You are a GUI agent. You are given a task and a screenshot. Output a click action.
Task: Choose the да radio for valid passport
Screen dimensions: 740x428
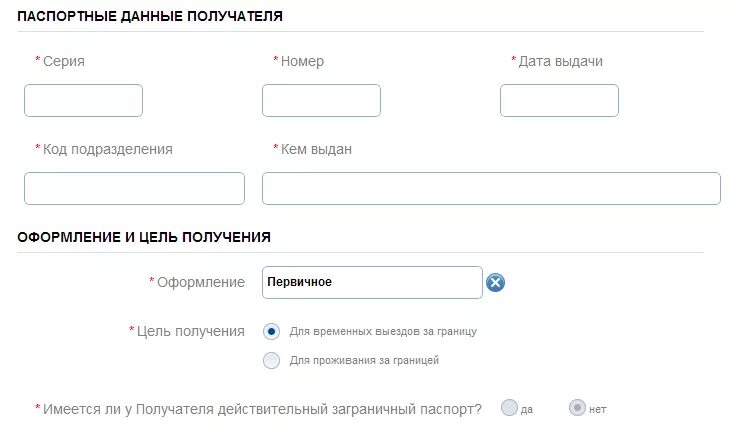[509, 408]
